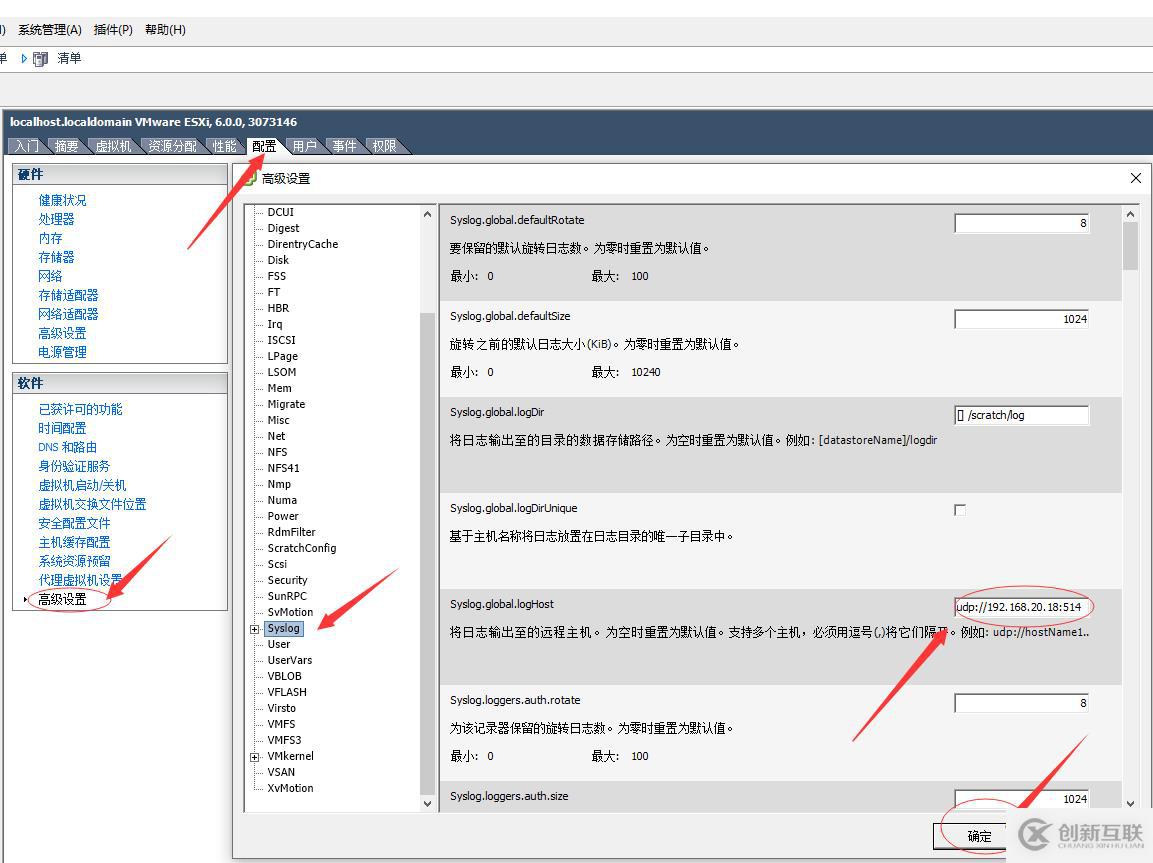The width and height of the screenshot is (1153, 863).
Task: Switch to the 权限 tab
Action: click(x=385, y=146)
